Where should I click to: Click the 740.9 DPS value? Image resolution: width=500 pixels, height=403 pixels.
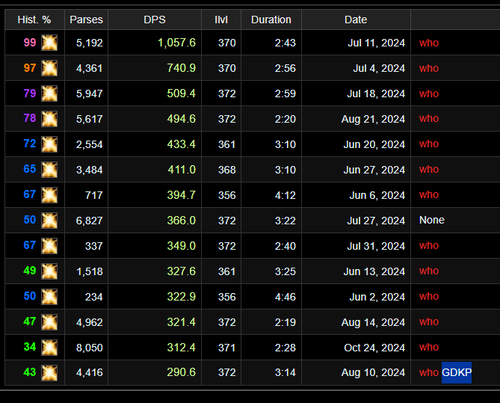(181, 68)
